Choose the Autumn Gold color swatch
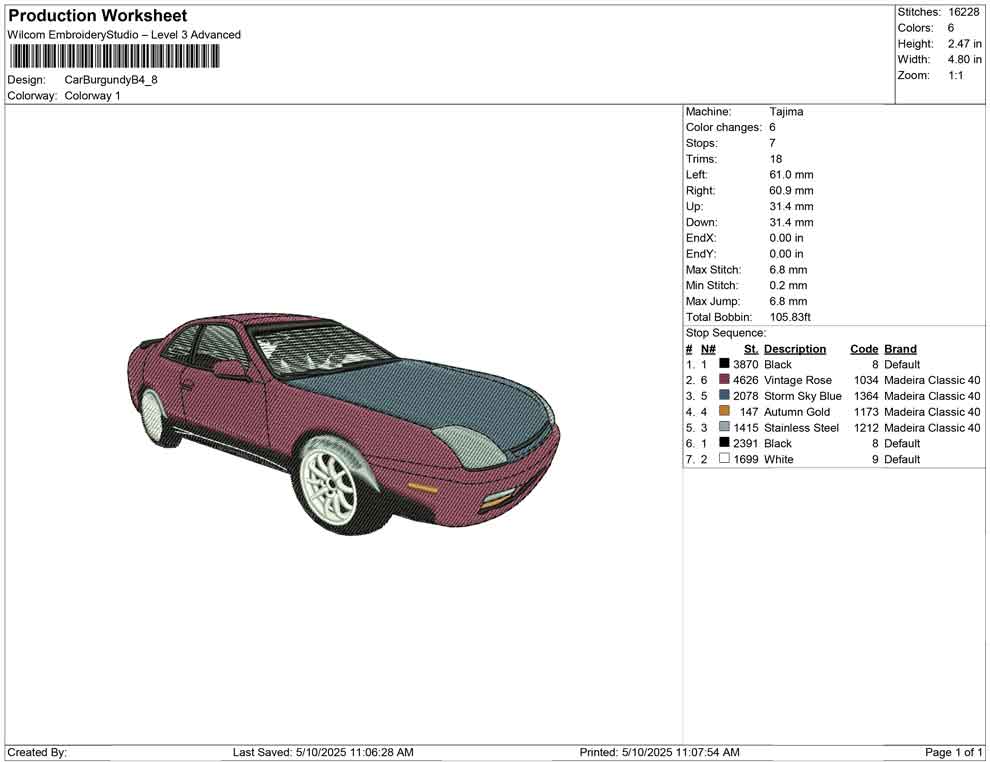Screen dimensions: 990x762 click(724, 412)
